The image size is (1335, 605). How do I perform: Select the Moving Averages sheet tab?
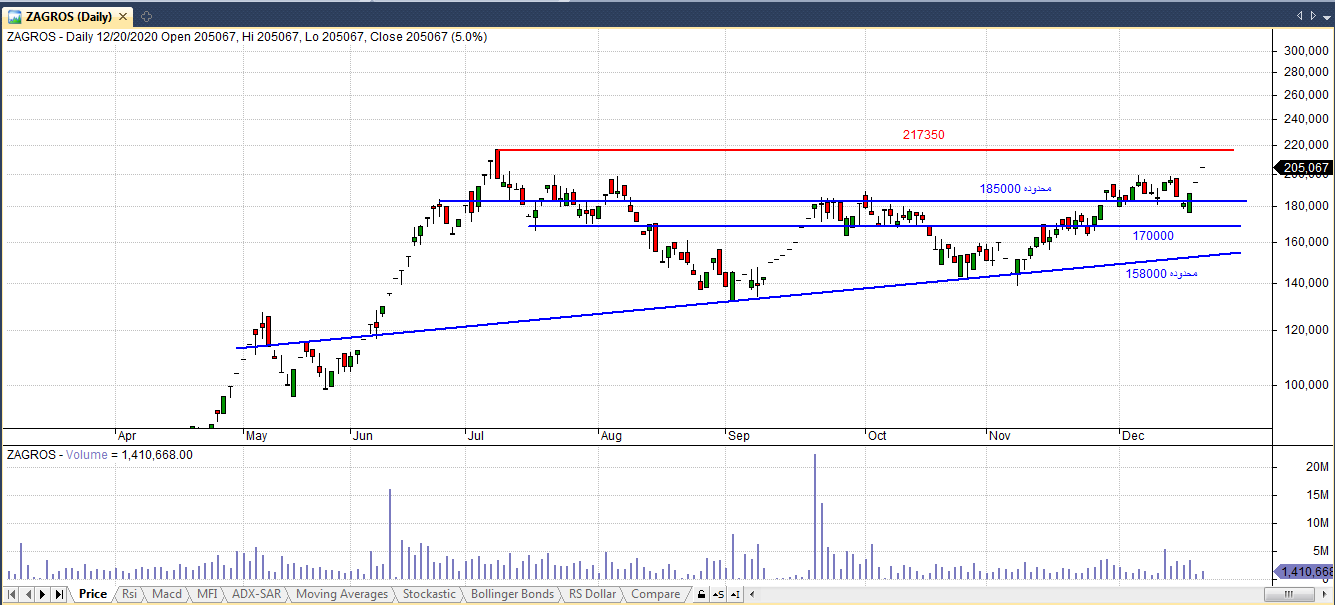tap(342, 595)
